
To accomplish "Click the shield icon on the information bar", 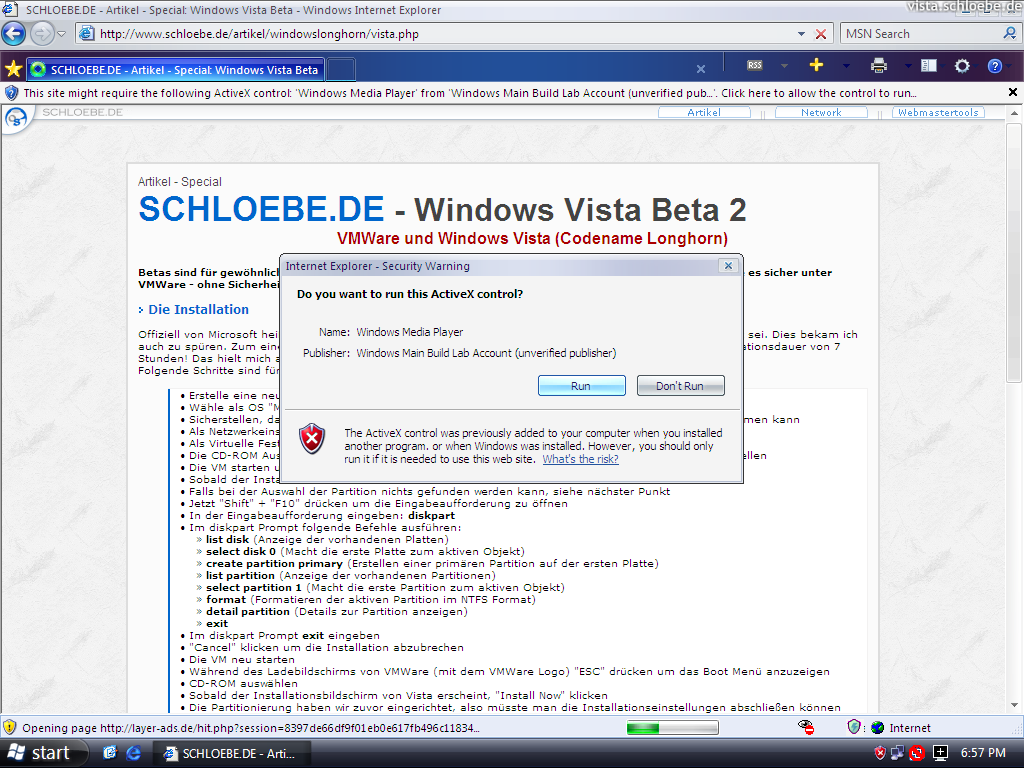I will 11,93.
